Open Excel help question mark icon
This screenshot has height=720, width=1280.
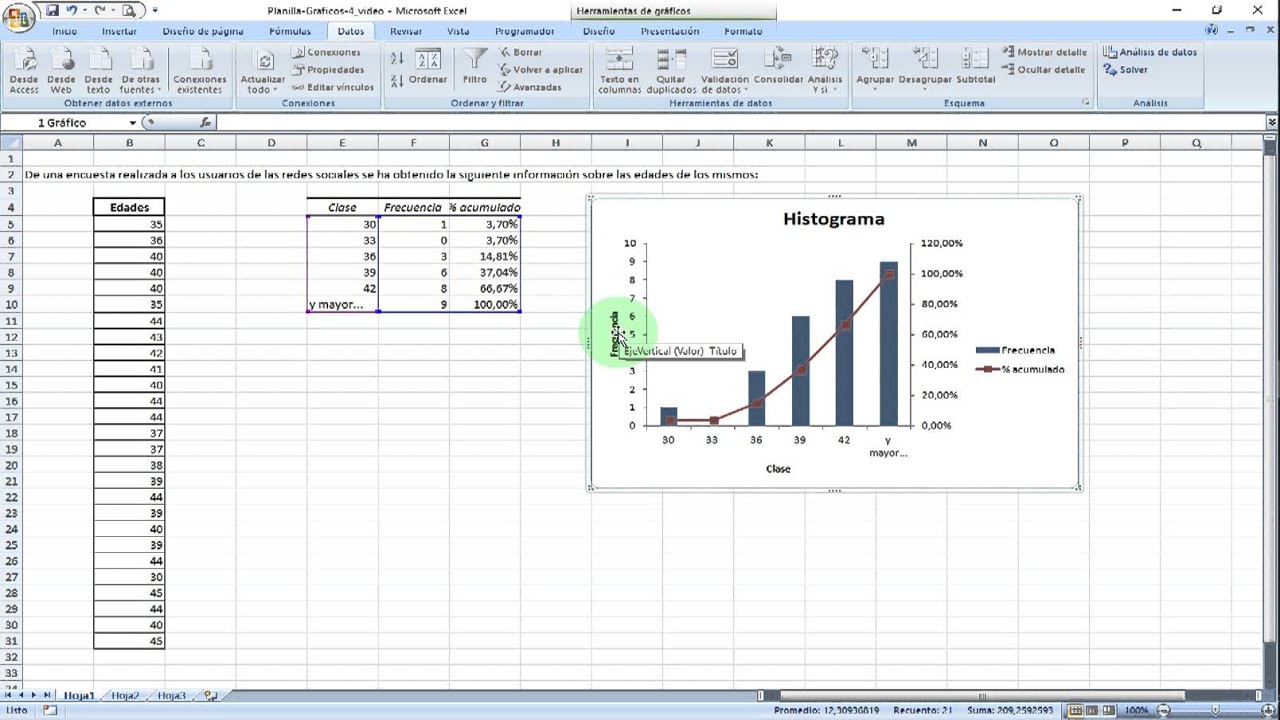(1213, 30)
